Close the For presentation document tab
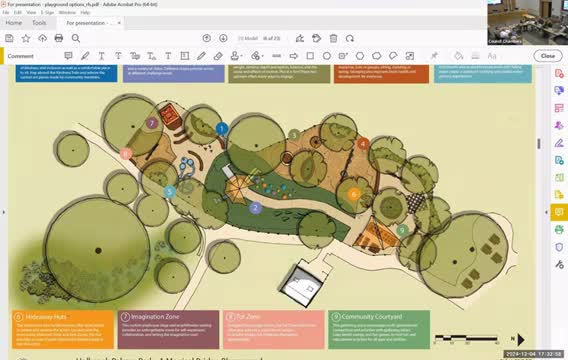This screenshot has height=360, width=568. [119, 23]
